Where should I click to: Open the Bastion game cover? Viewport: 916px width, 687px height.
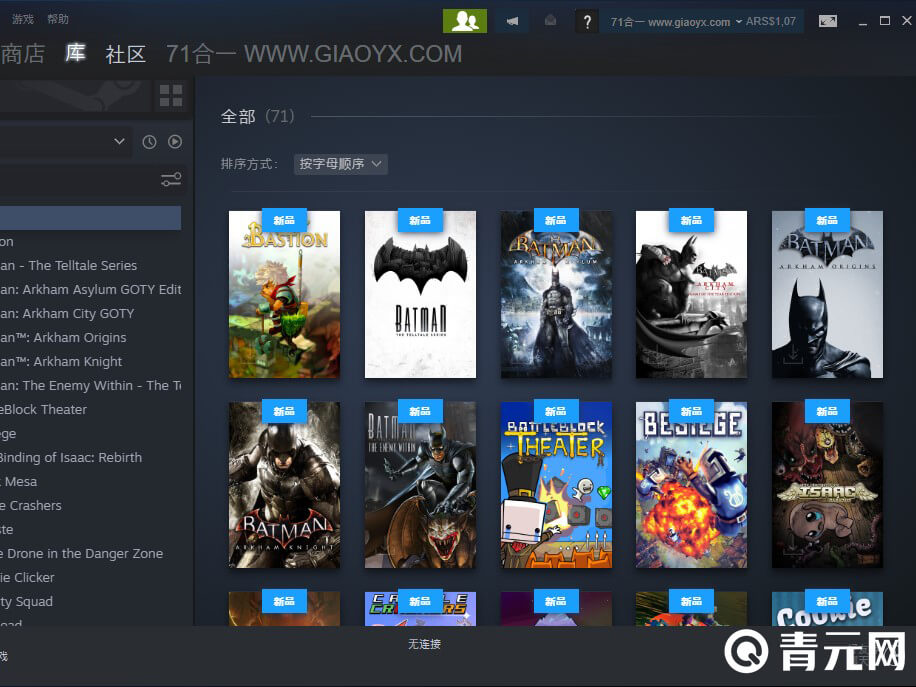[x=284, y=294]
